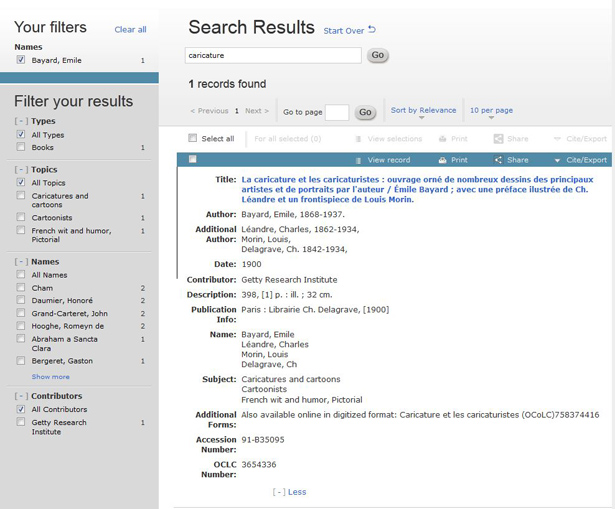Click Paris : Librairie Ch. Delagrave publication info
This screenshot has width=615, height=509.
click(x=315, y=310)
